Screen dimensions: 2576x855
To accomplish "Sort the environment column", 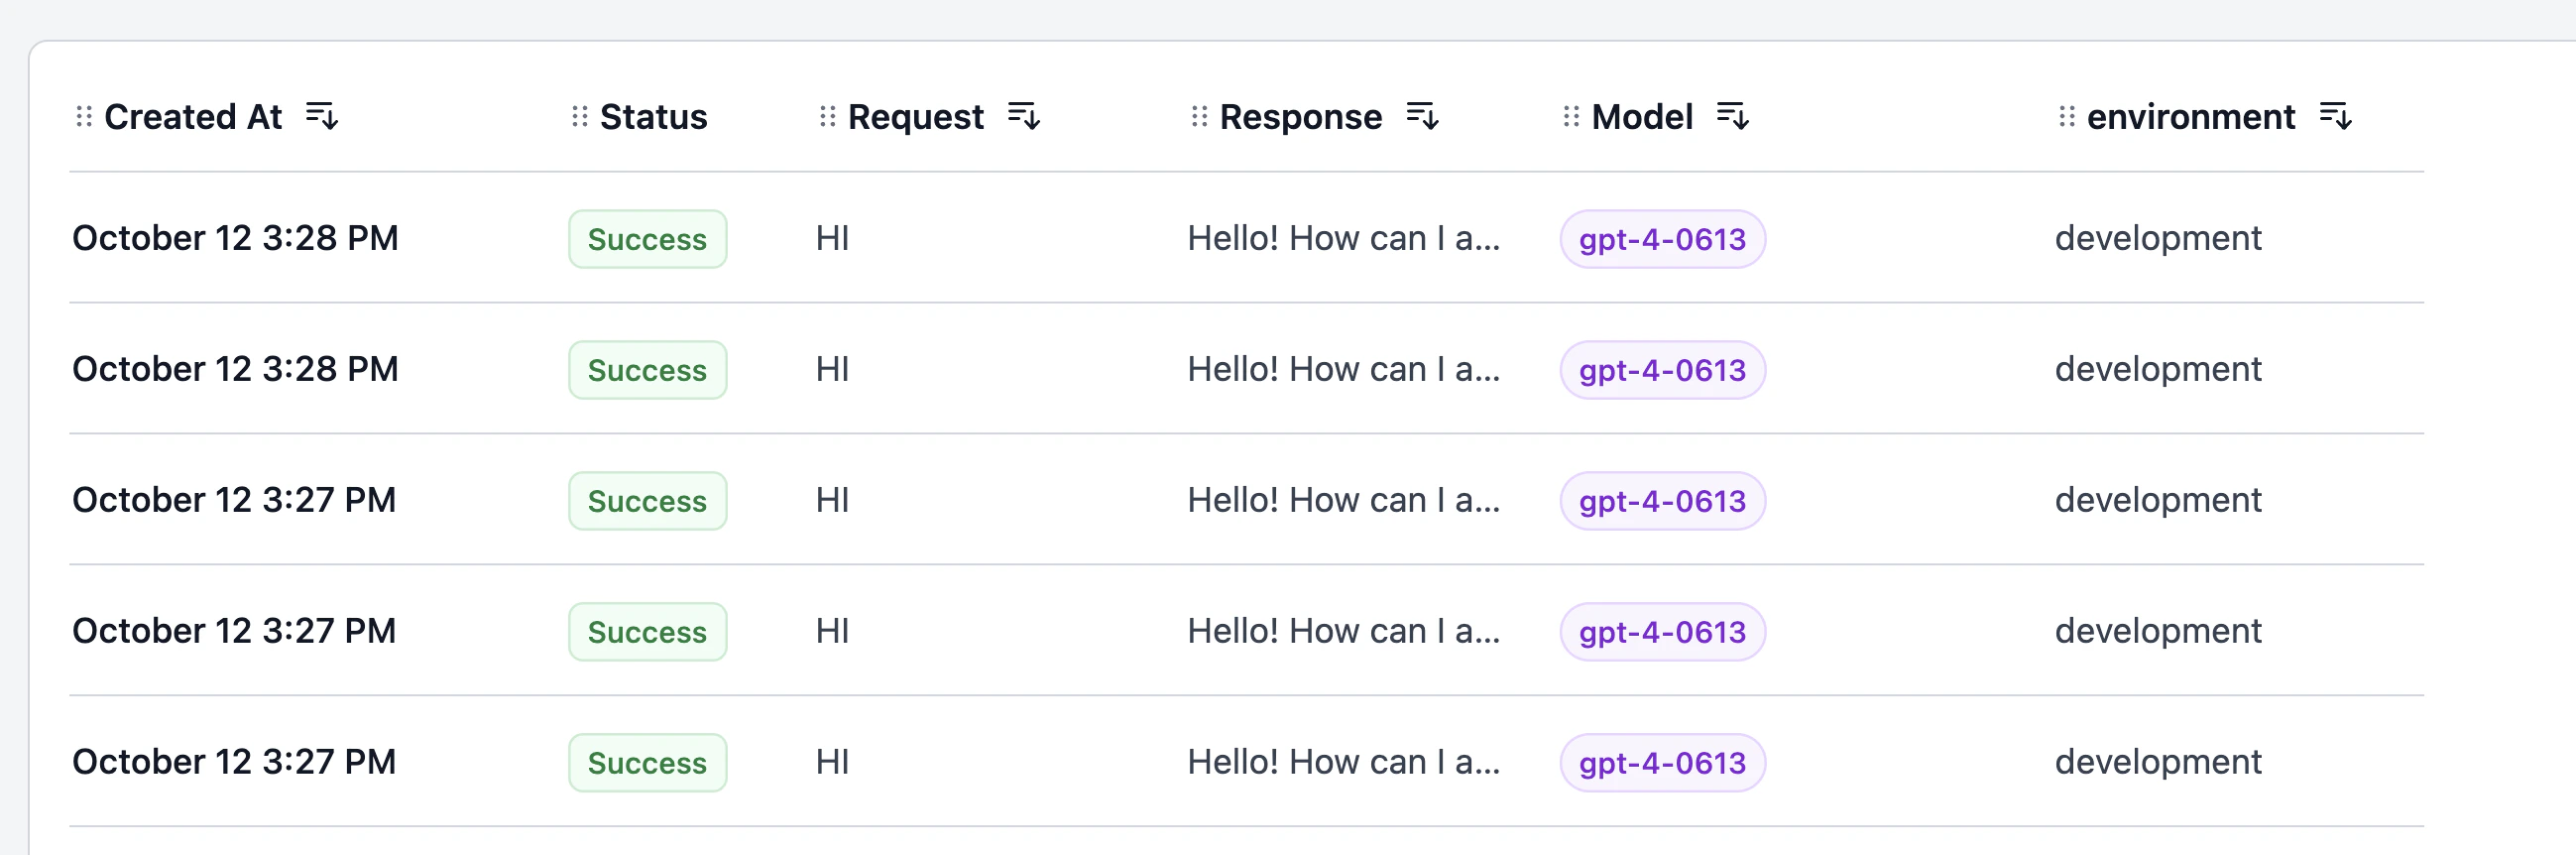I will coord(2337,117).
